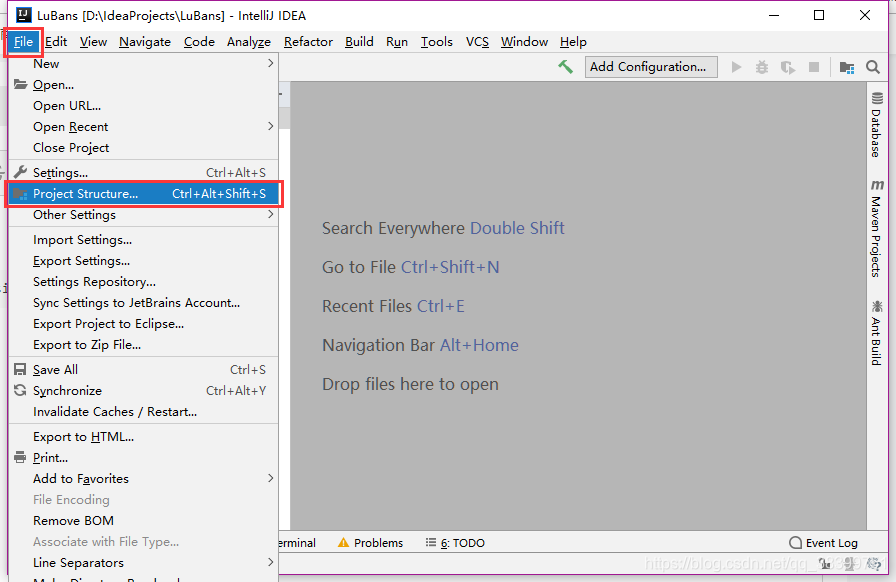Open the File menu
Screen dimensions: 896x582
coord(23,42)
